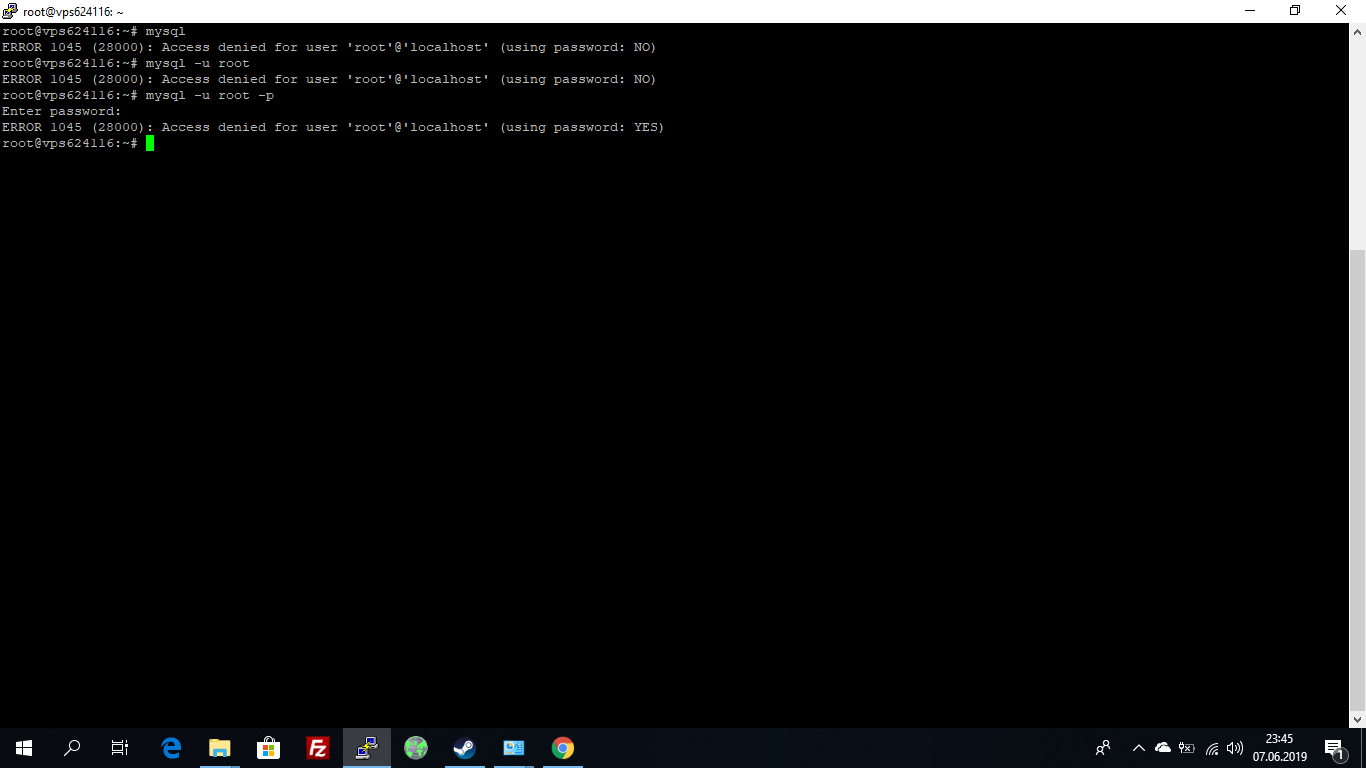Screen dimensions: 1366x768
Task: Open the Windows Start menu
Action: [x=24, y=748]
